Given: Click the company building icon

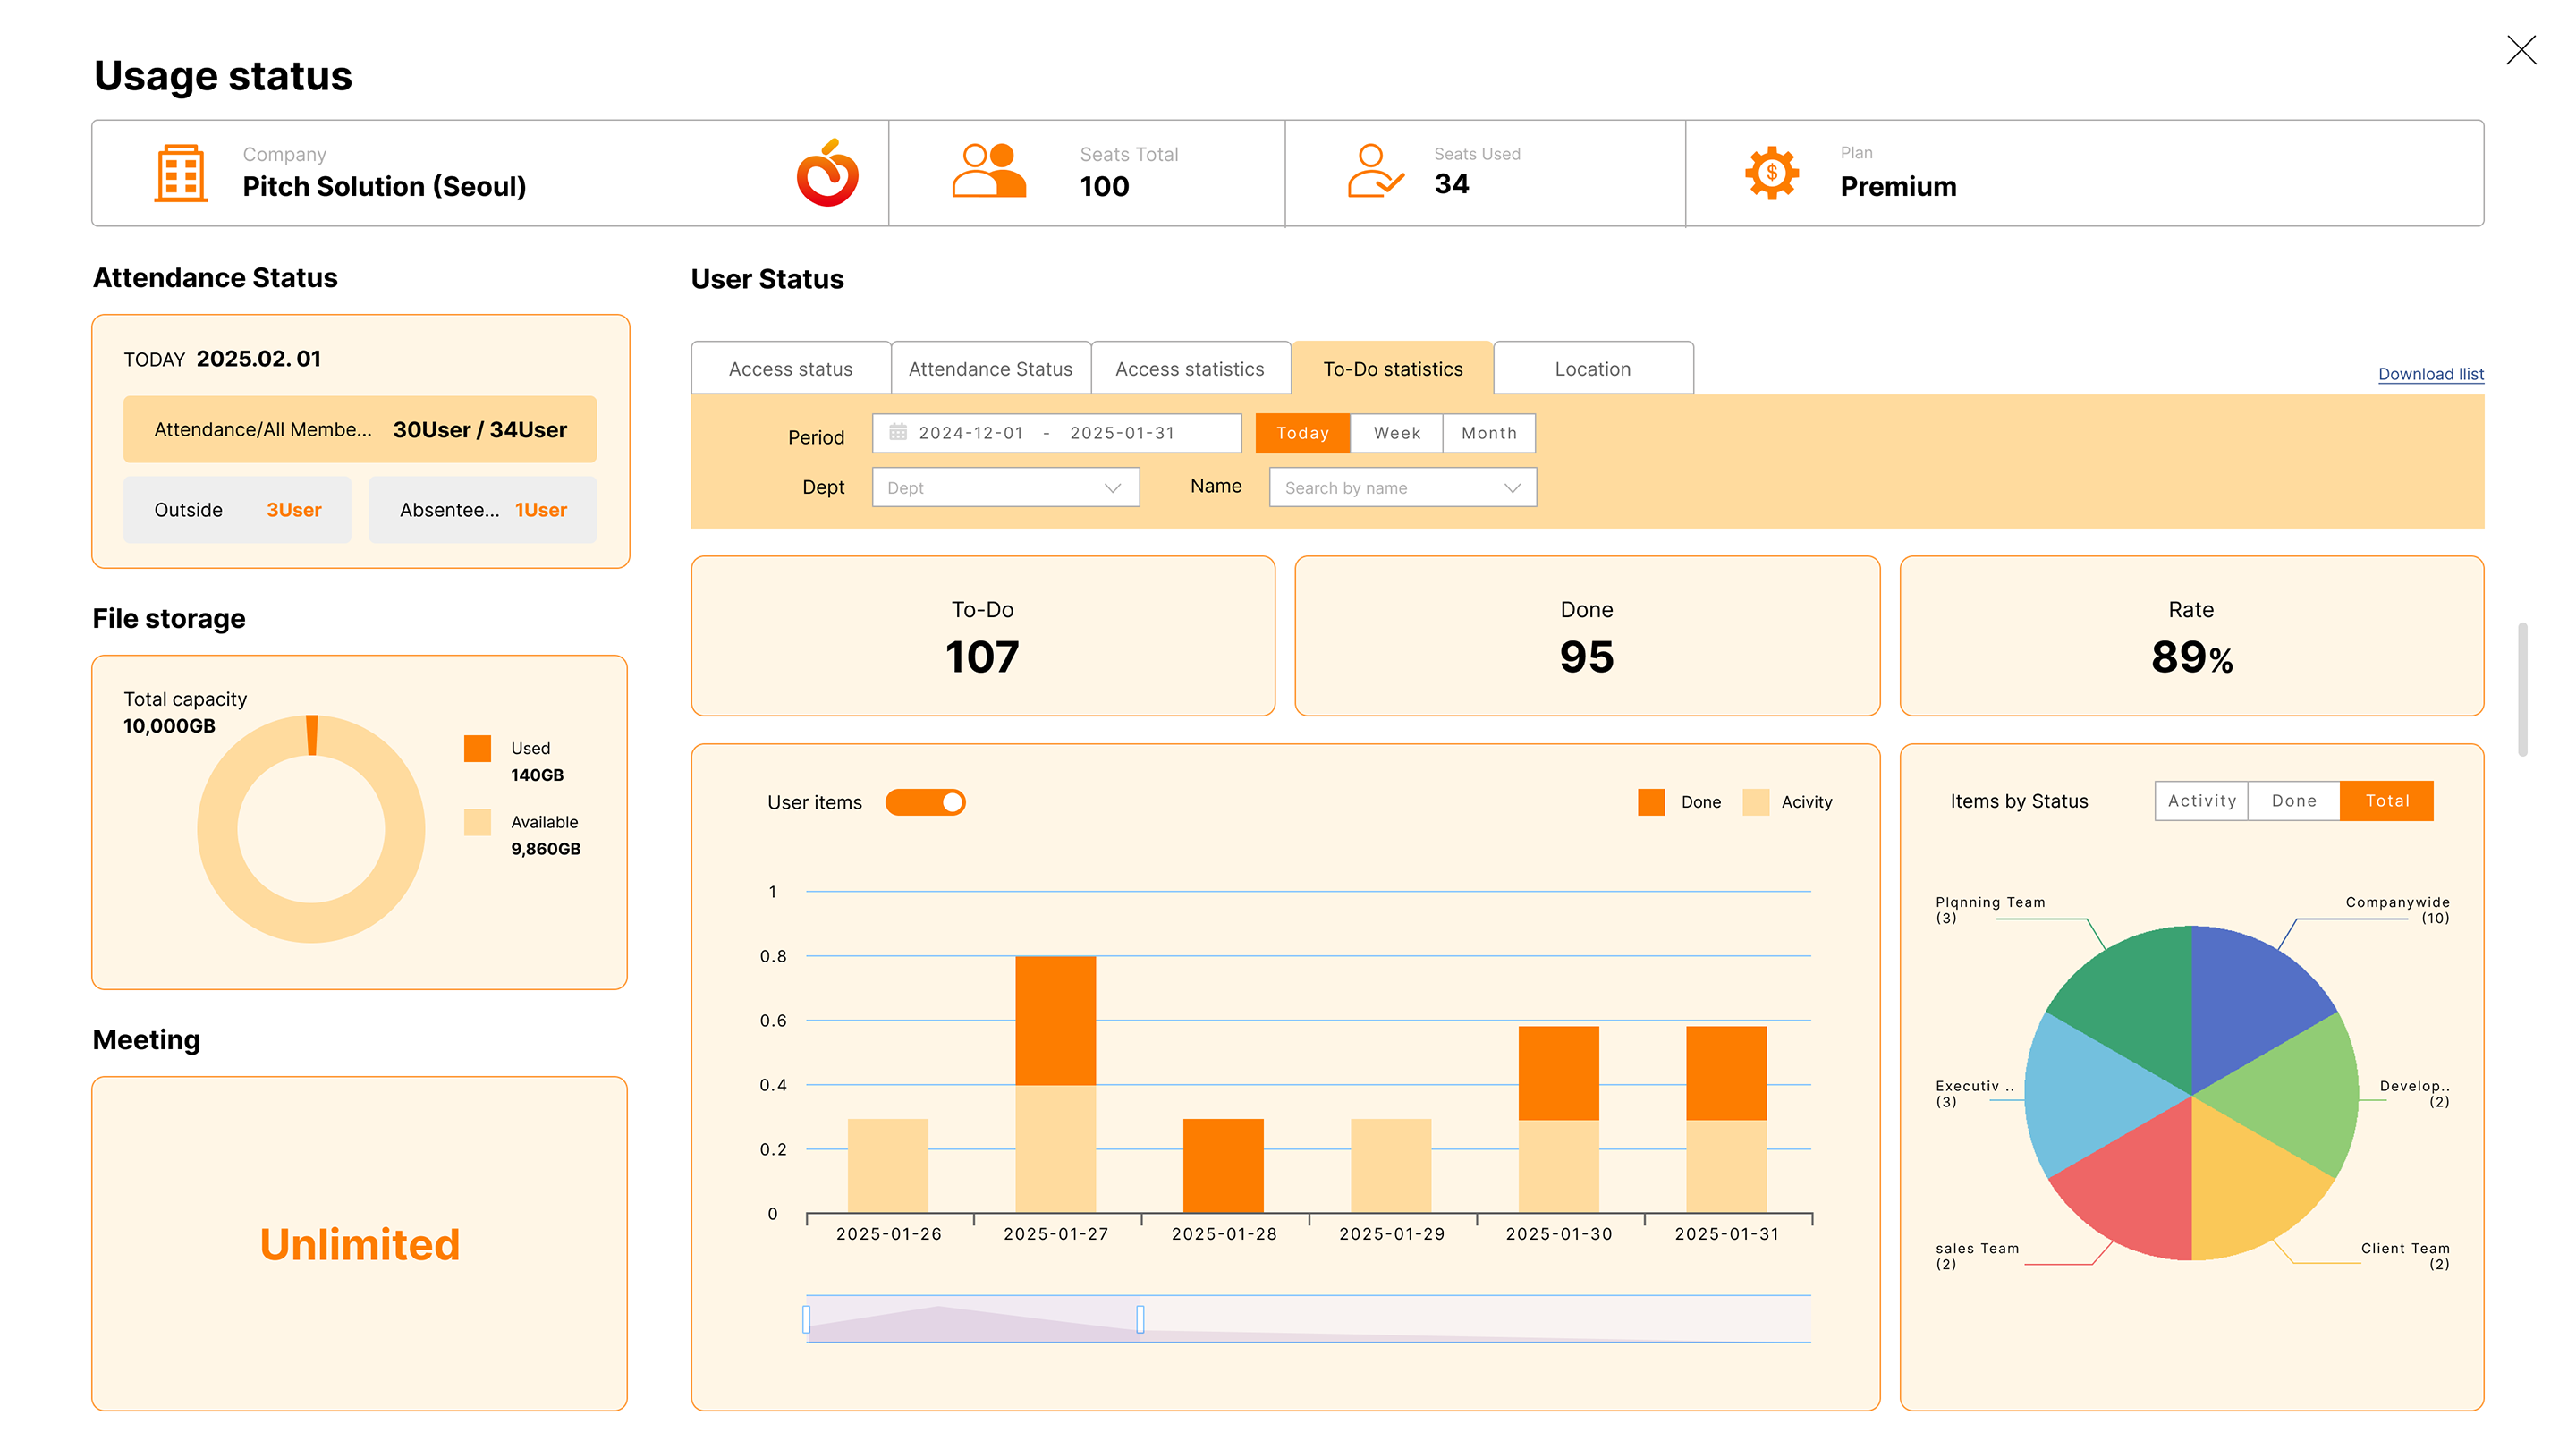Looking at the screenshot, I should click(181, 173).
